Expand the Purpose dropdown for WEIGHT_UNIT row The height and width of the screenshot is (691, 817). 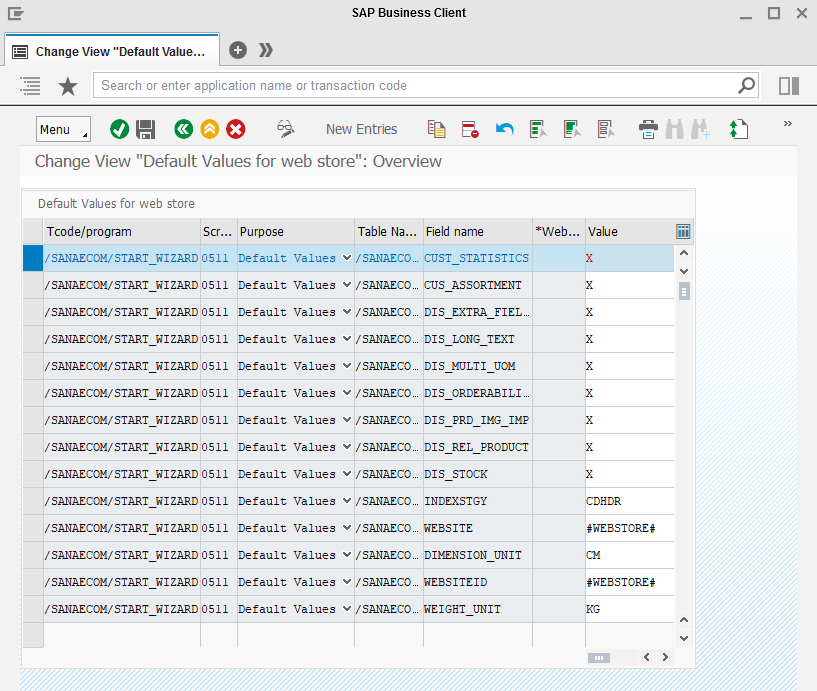pos(346,609)
